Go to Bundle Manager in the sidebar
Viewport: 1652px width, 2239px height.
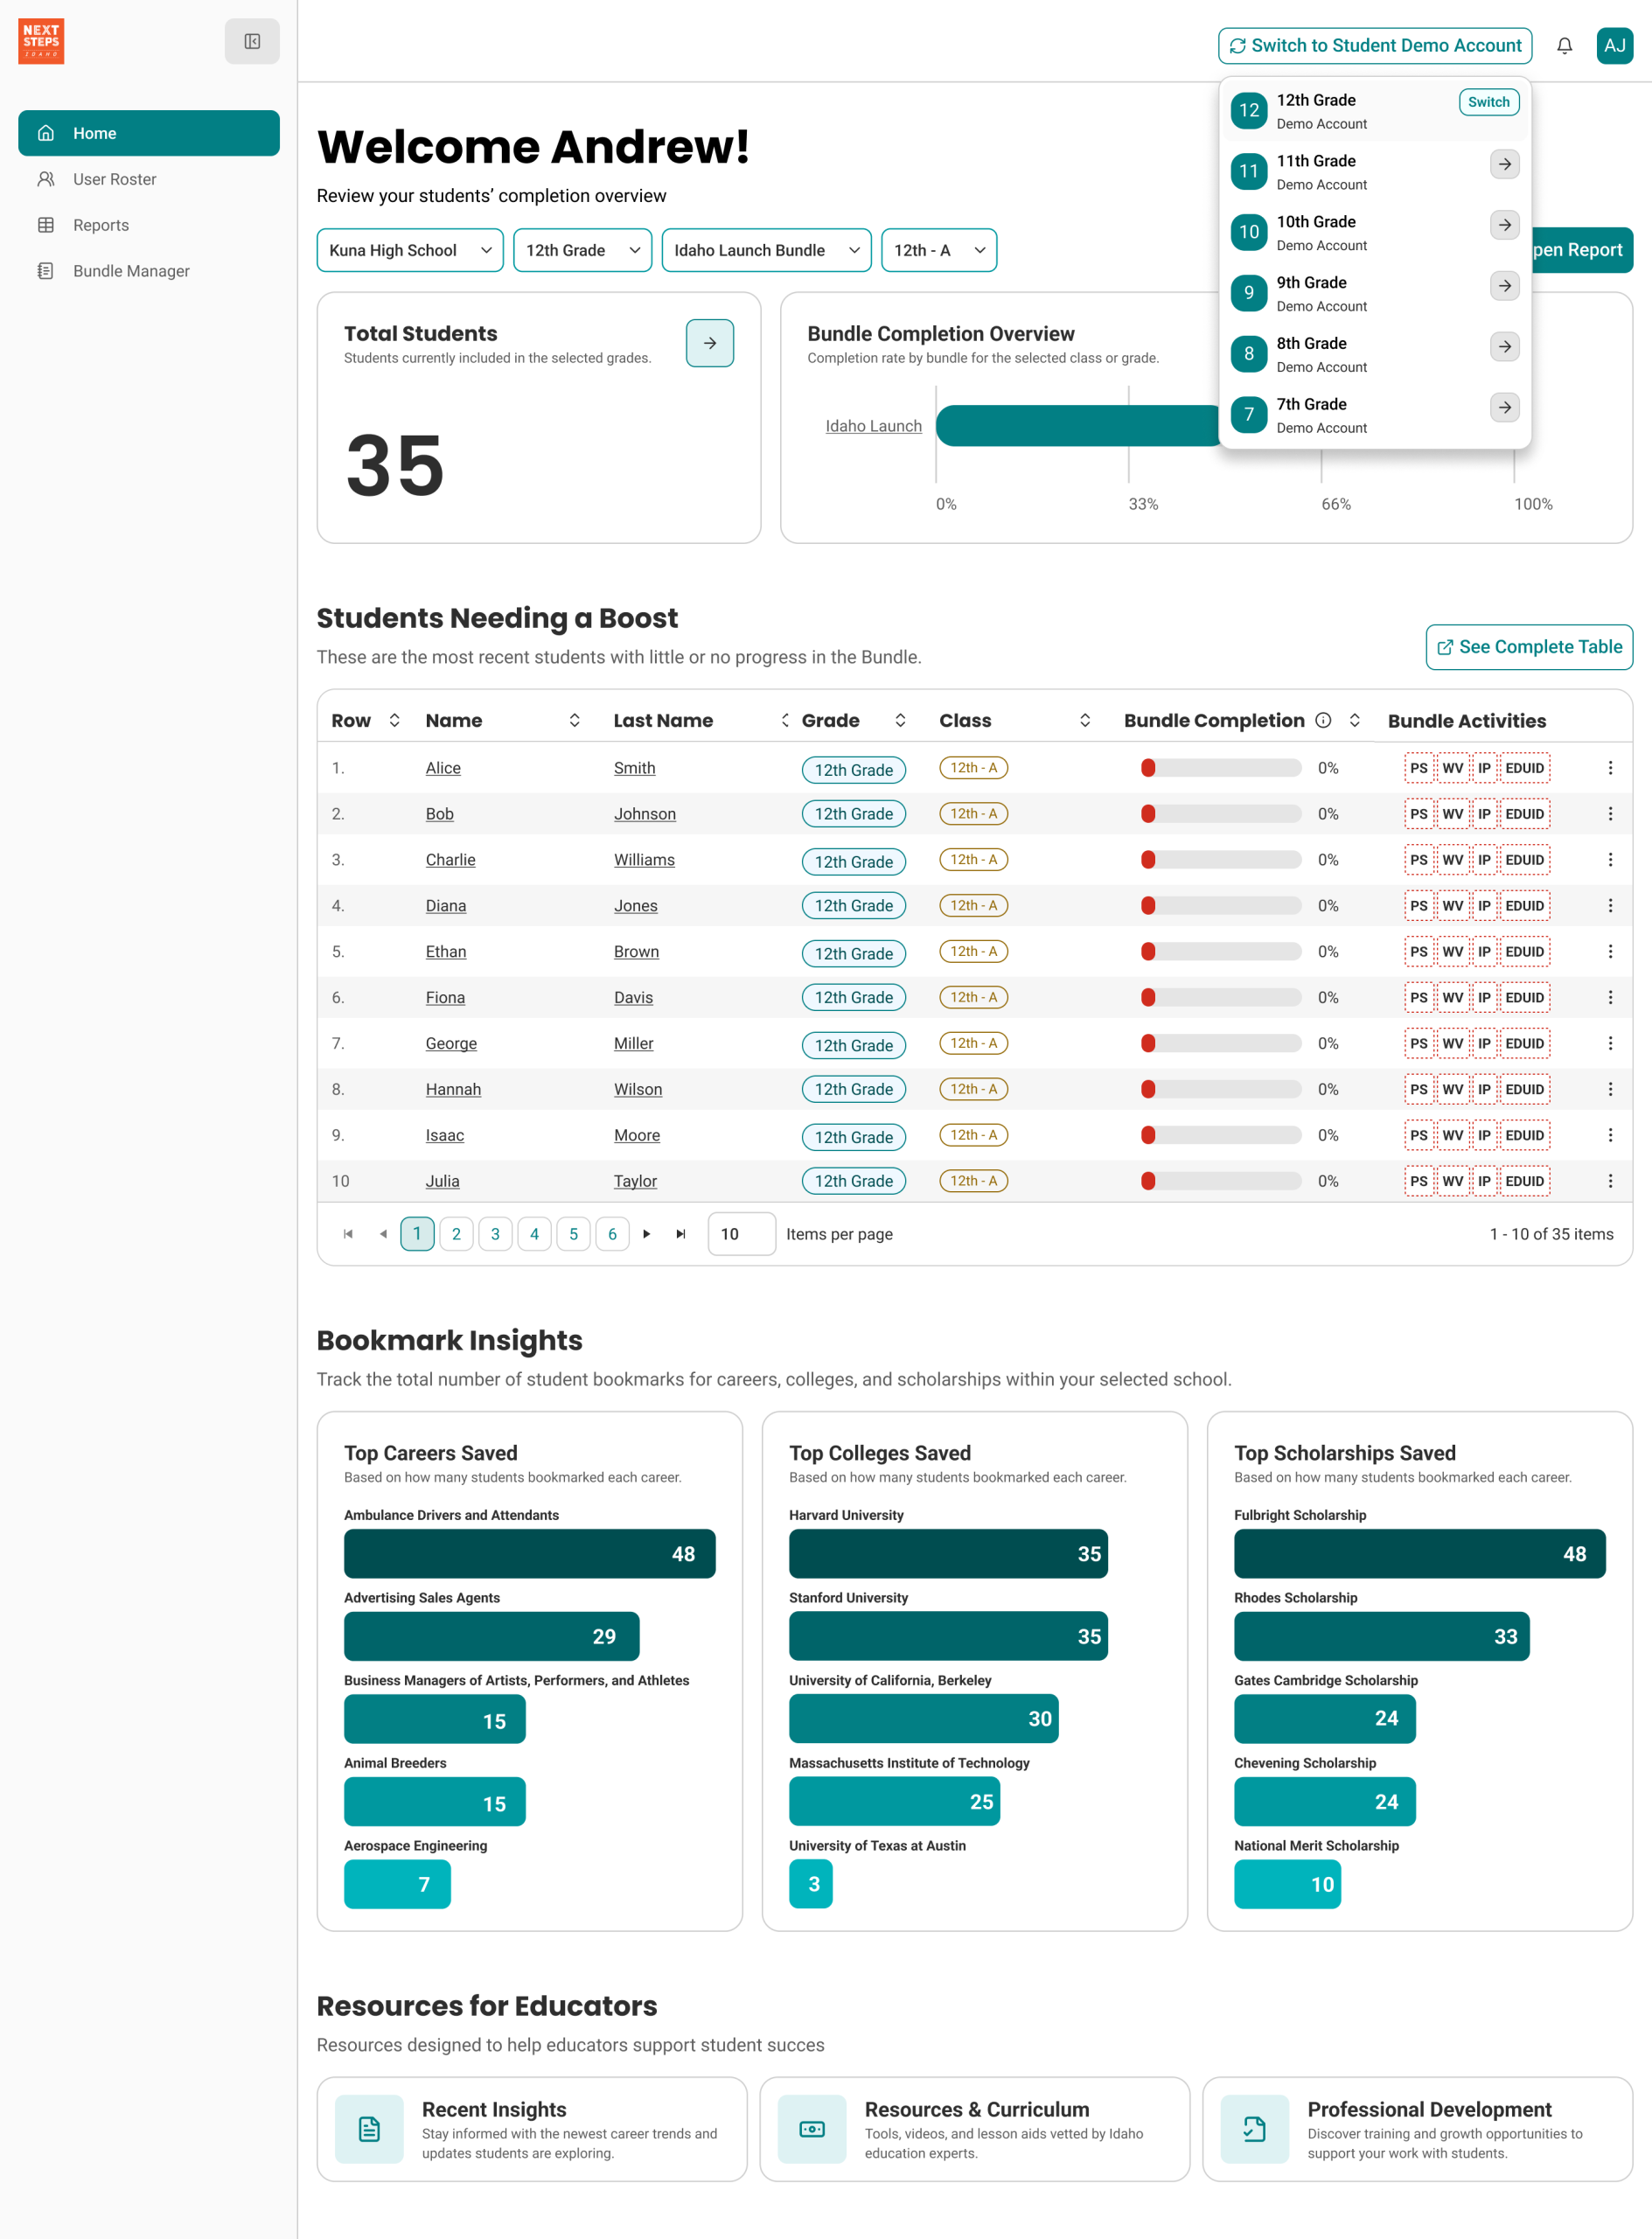point(131,271)
